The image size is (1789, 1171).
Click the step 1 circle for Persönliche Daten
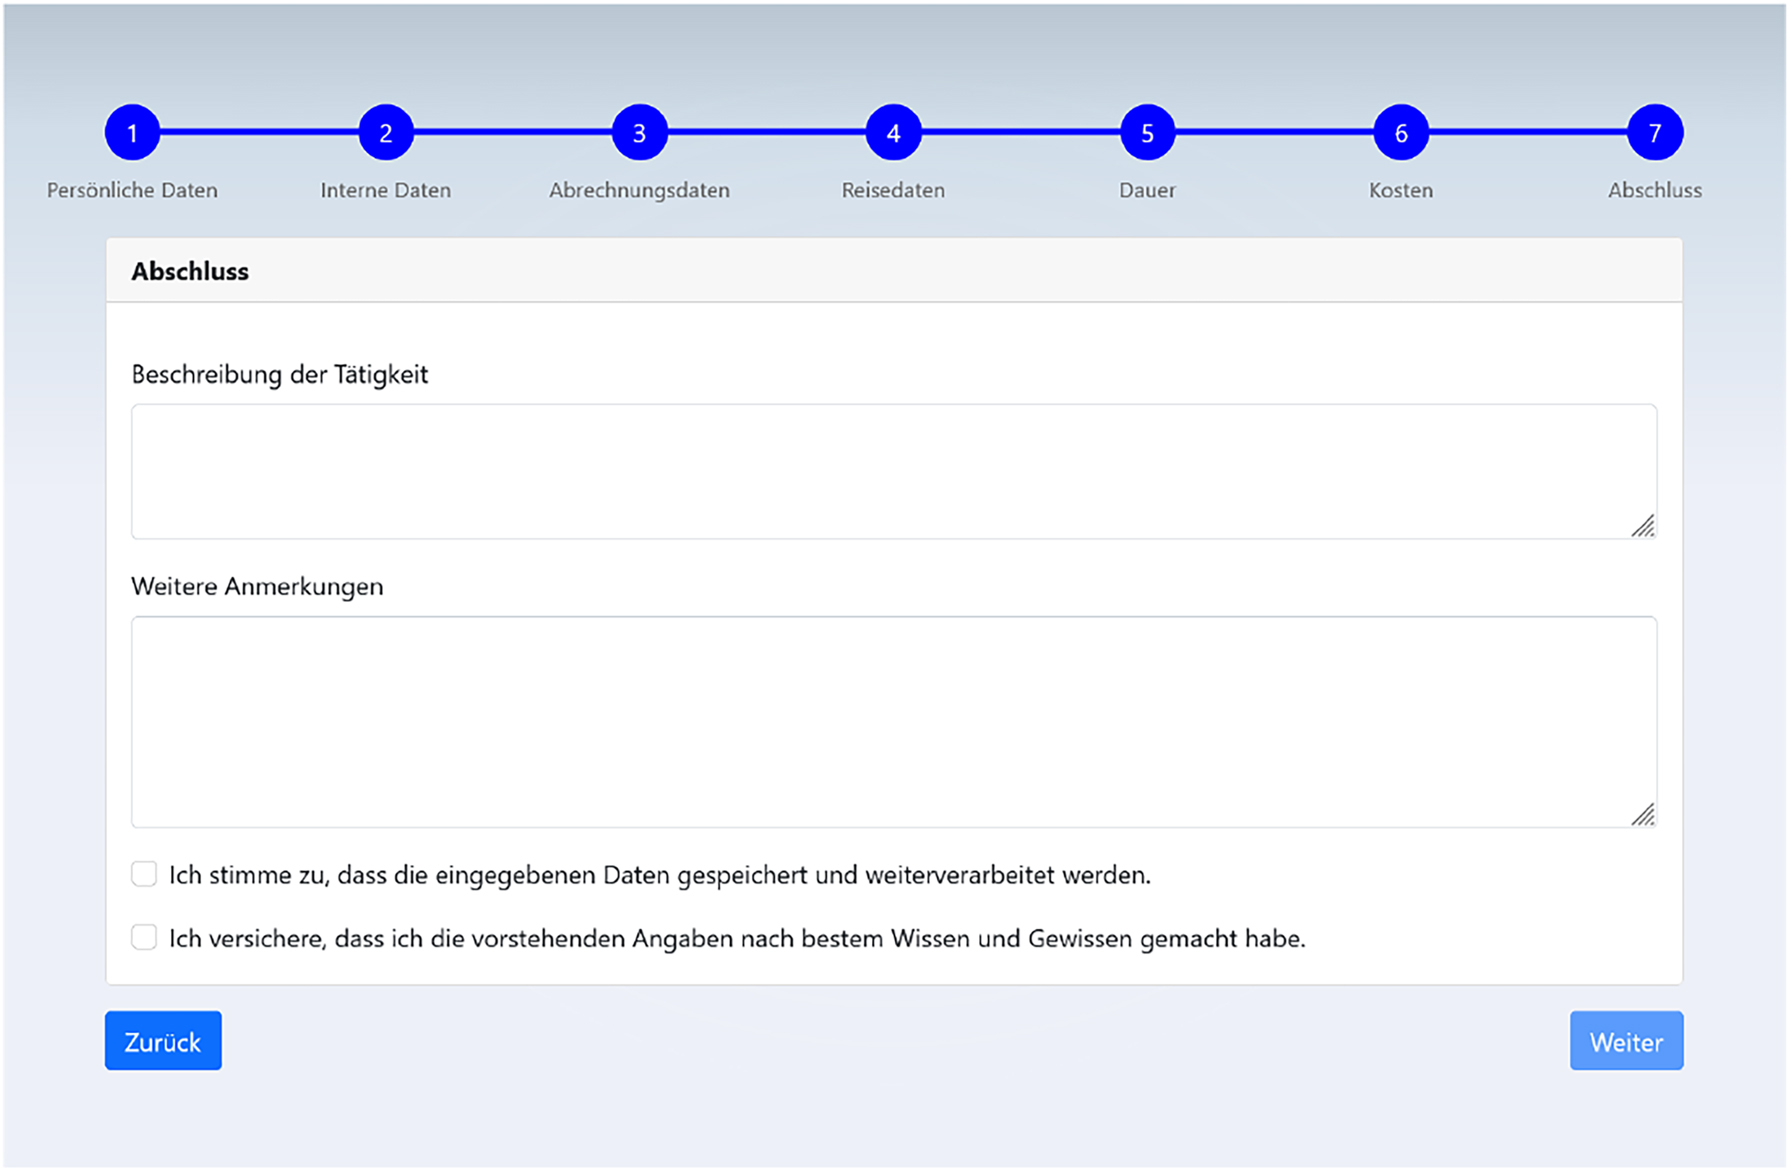tap(133, 131)
